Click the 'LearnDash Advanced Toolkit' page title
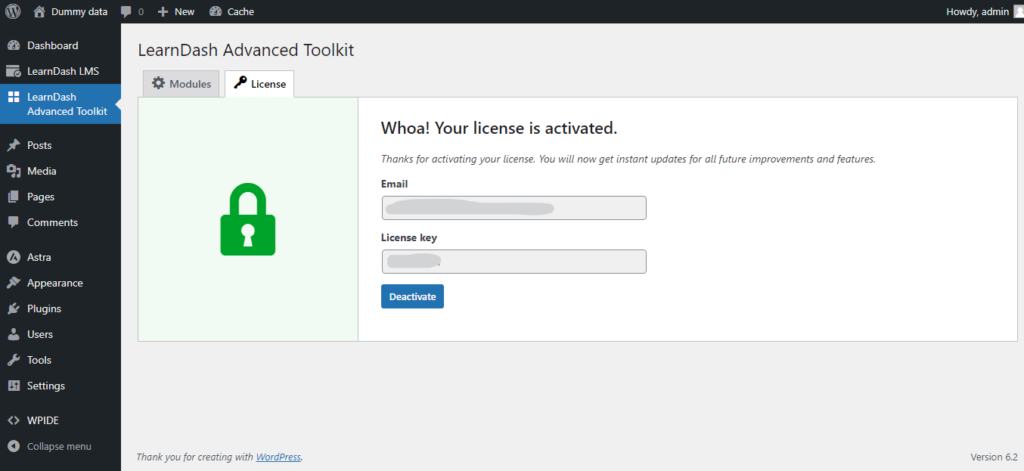The height and width of the screenshot is (471, 1024). click(x=246, y=50)
